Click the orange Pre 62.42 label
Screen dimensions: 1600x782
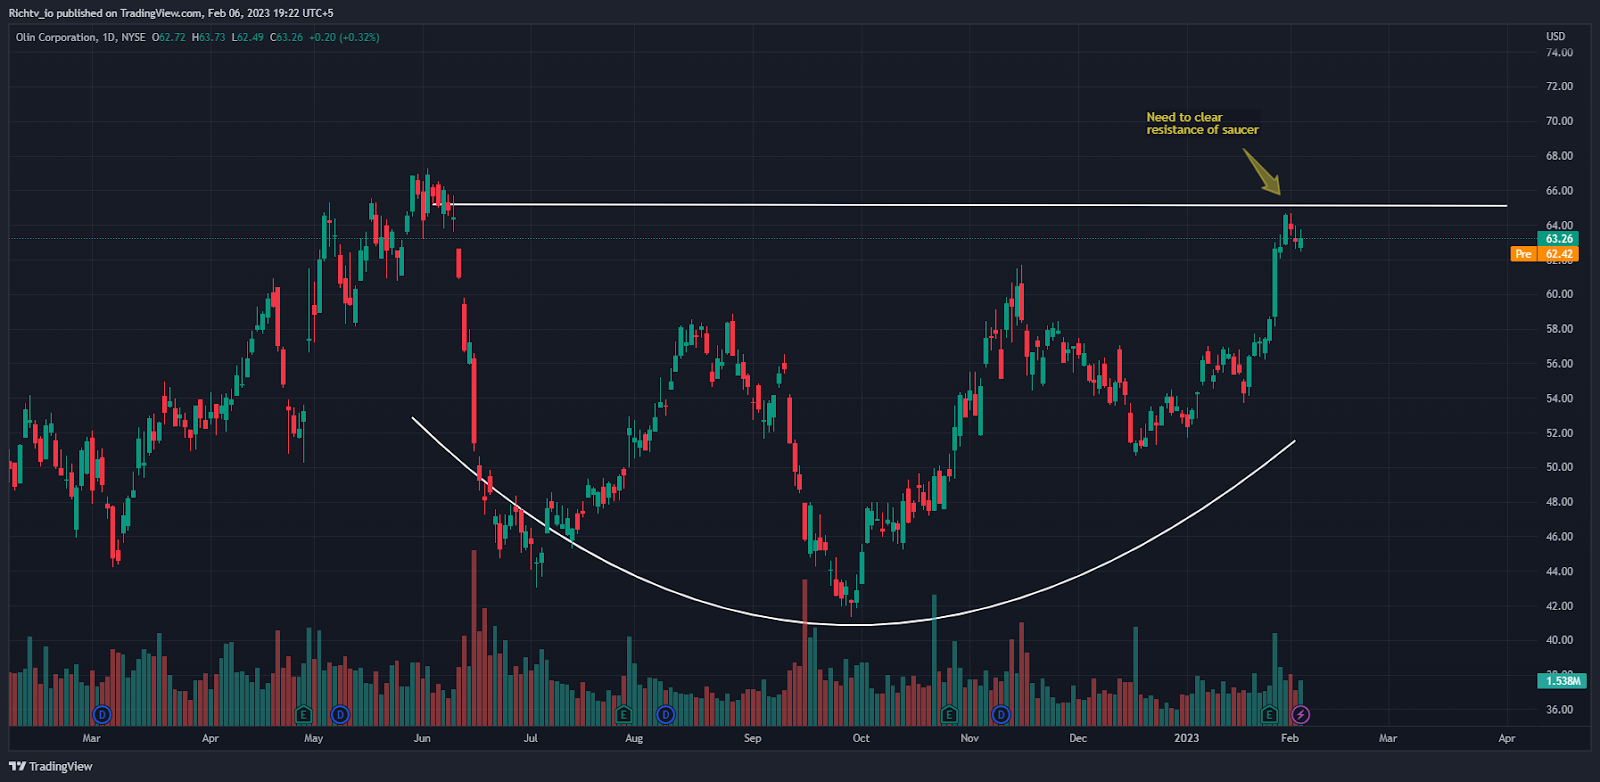[1545, 254]
